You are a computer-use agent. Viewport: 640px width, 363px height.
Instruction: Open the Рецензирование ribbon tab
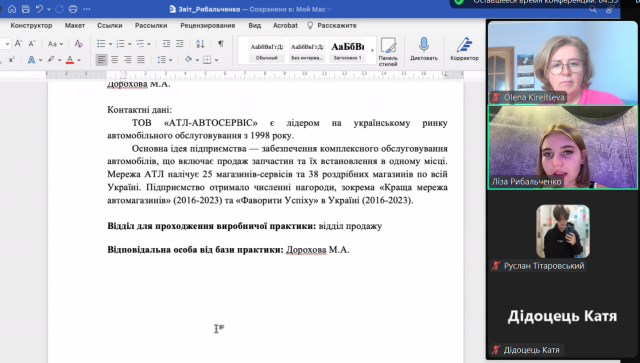[x=208, y=25]
